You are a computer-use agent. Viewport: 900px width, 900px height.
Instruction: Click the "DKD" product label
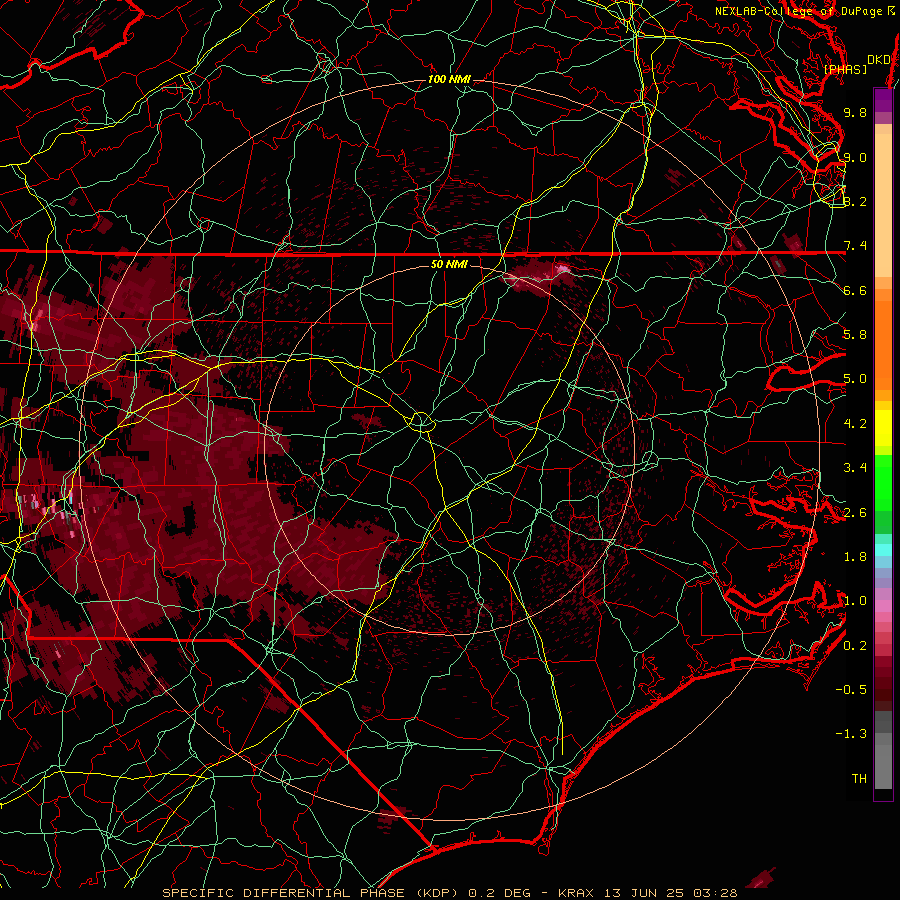[x=878, y=60]
